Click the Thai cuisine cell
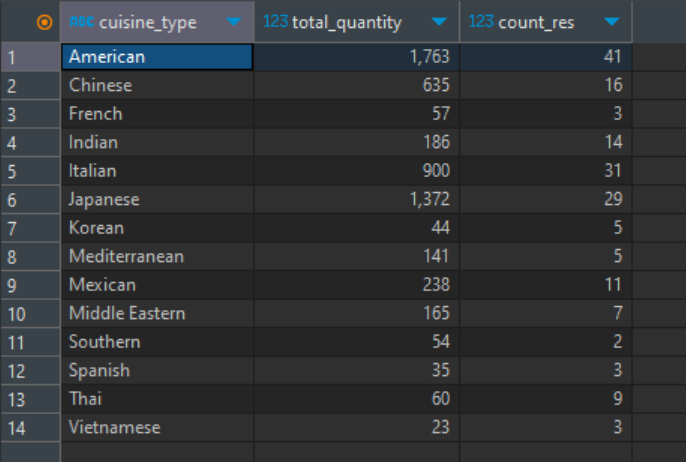 tap(157, 399)
